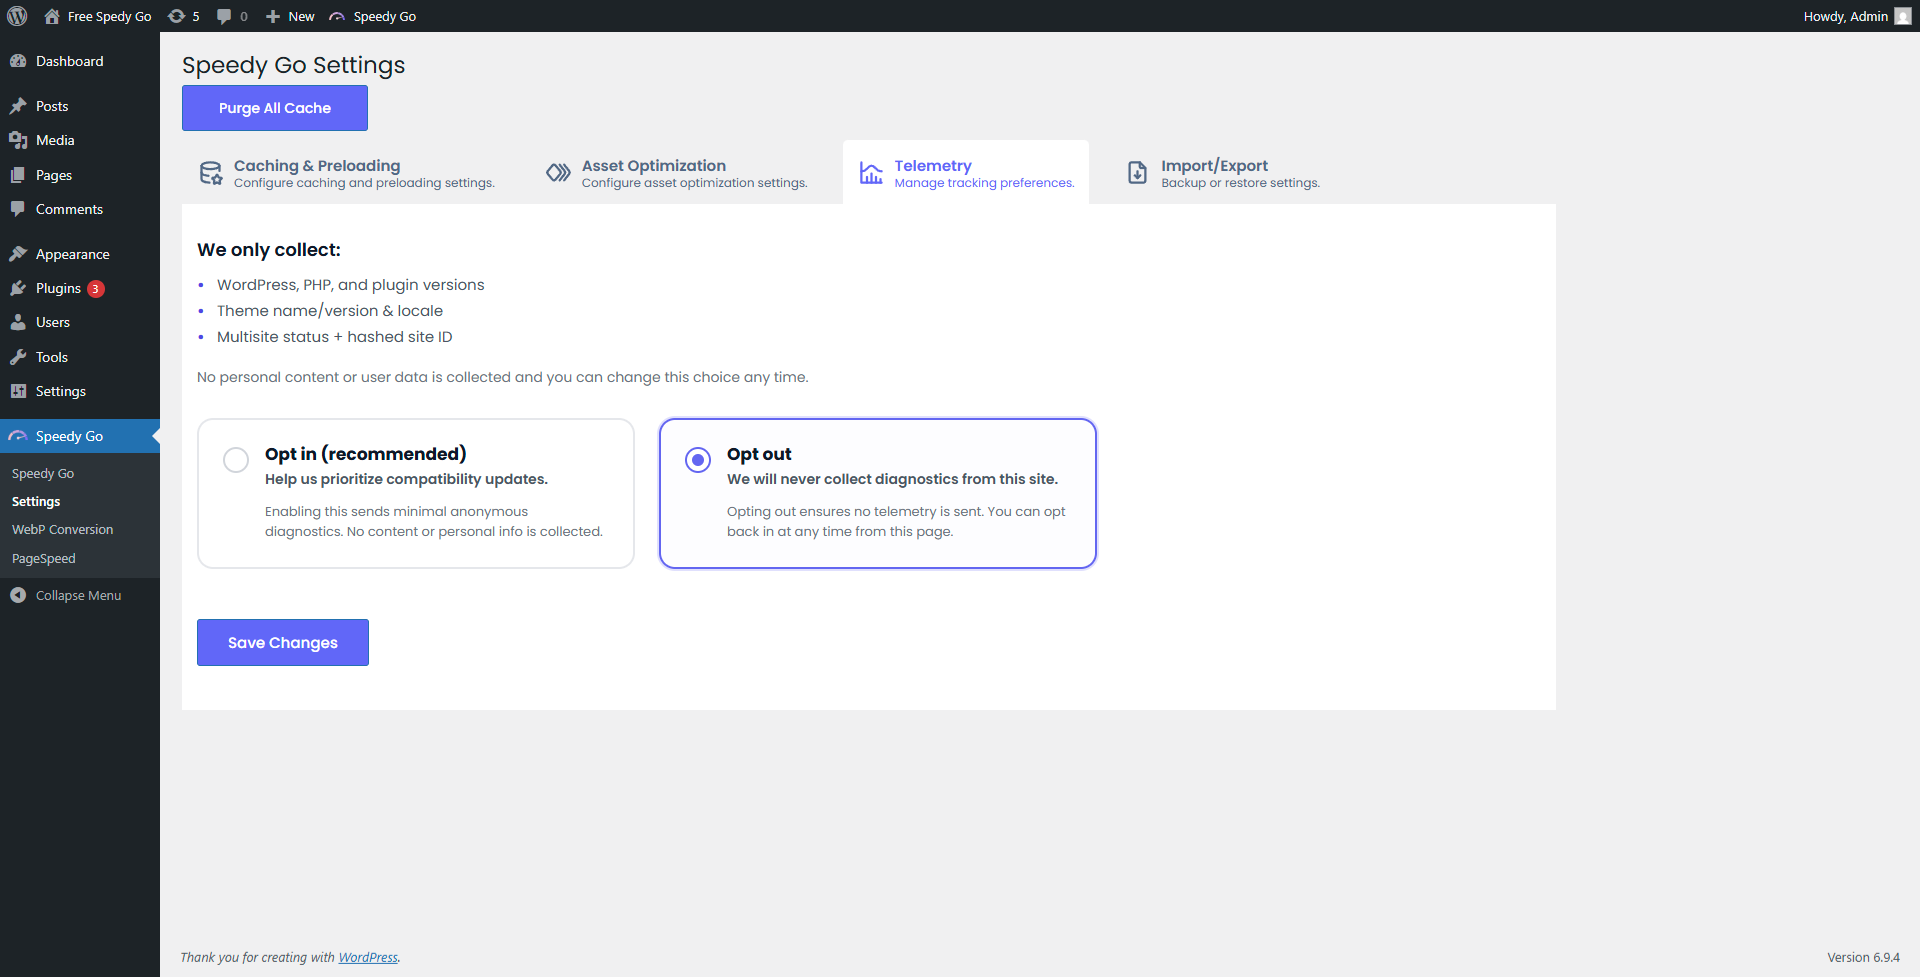Open the Media menu label
The image size is (1920, 977).
[x=55, y=140]
